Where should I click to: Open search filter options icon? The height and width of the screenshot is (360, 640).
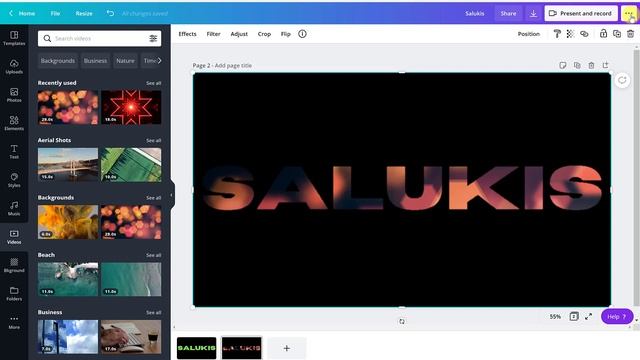(x=153, y=38)
